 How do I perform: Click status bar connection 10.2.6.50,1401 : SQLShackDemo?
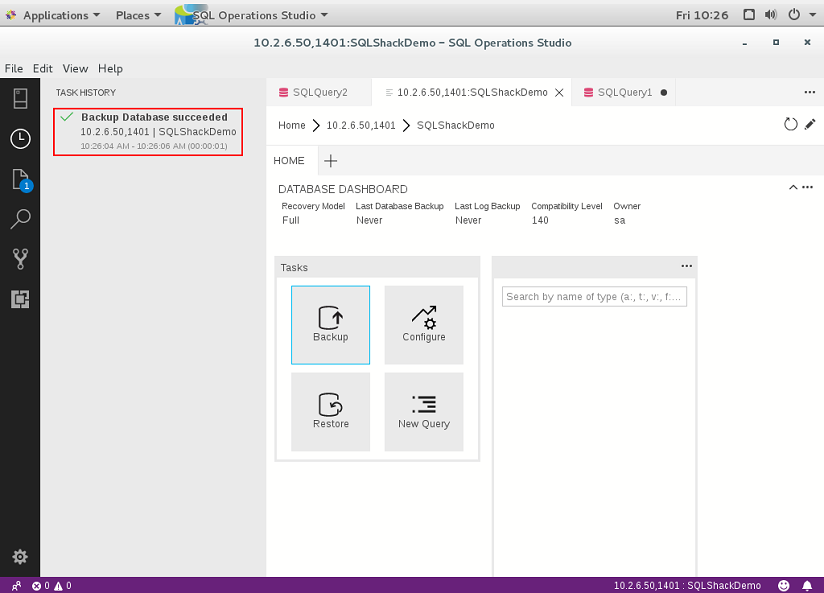pos(687,586)
